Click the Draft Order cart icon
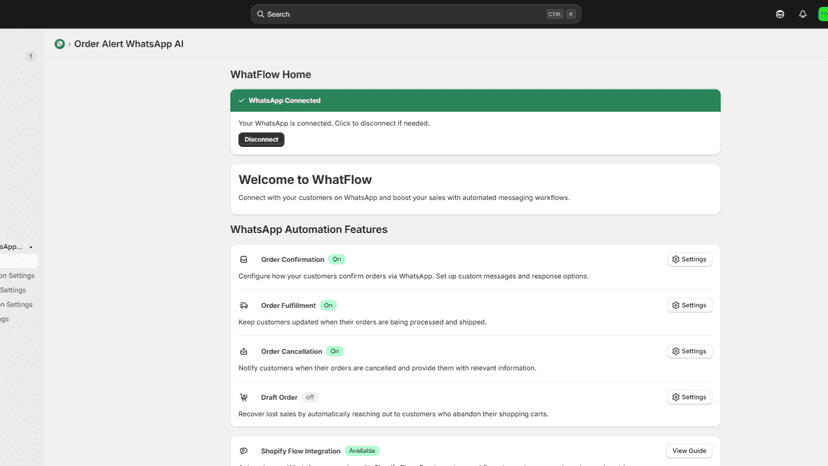Screen dimensions: 828x466 click(x=243, y=397)
